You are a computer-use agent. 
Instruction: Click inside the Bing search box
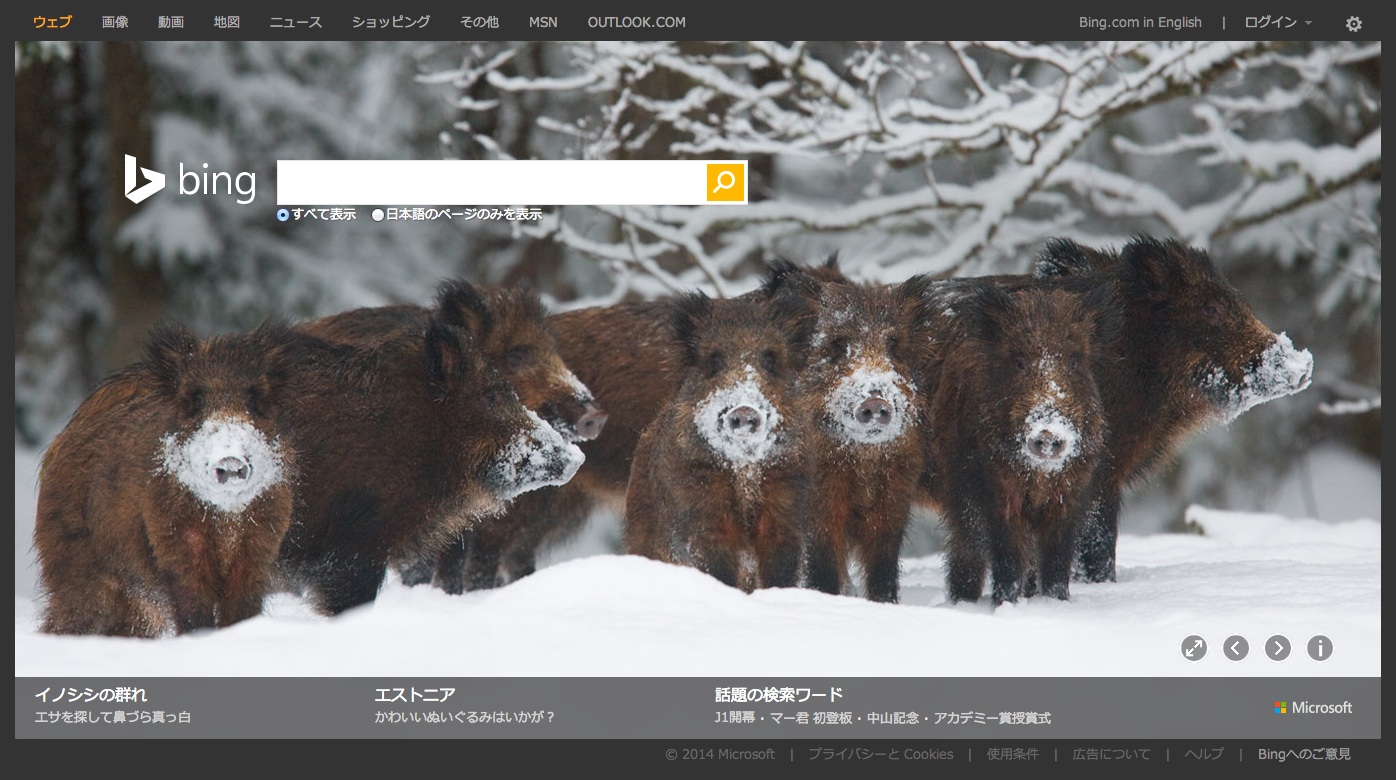tap(490, 182)
